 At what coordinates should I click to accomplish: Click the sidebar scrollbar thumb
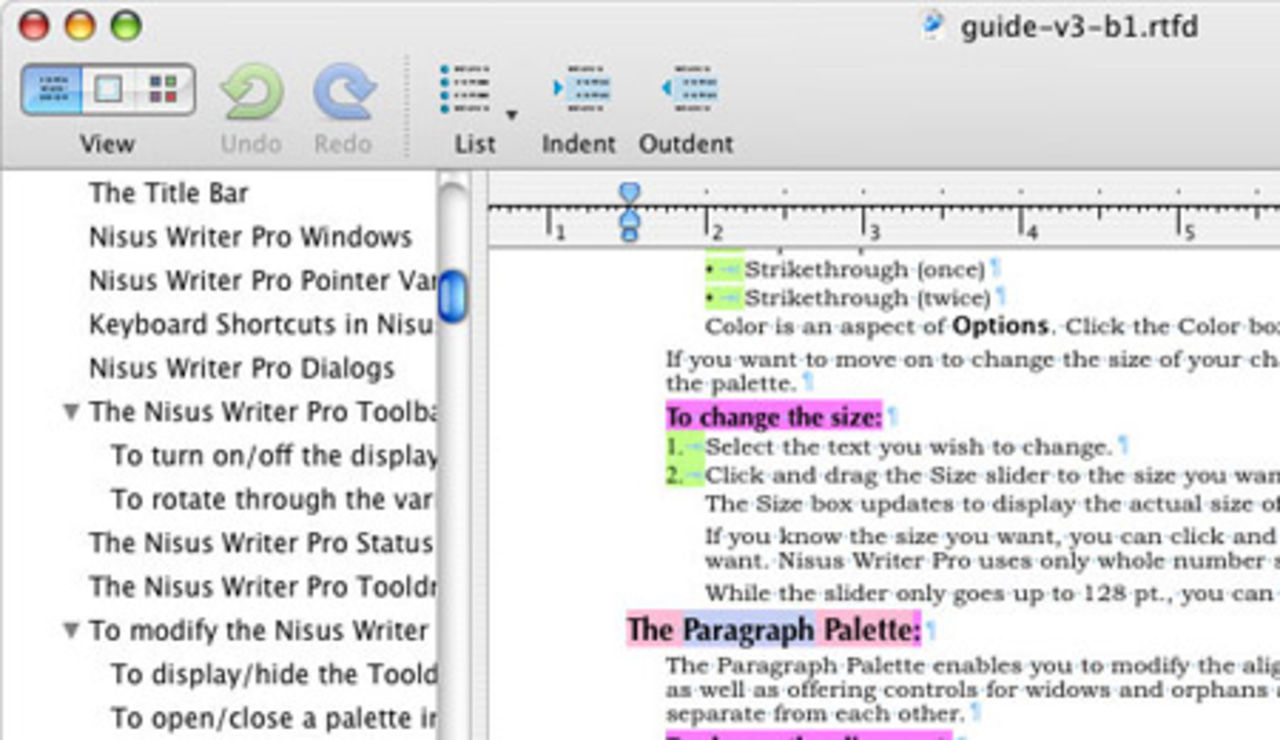pos(453,291)
